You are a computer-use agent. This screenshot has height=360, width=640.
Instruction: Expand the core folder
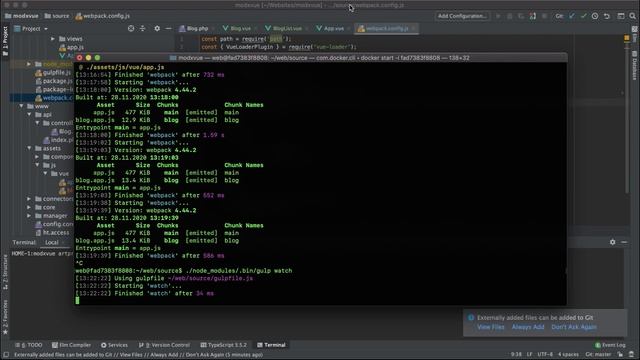(29, 207)
